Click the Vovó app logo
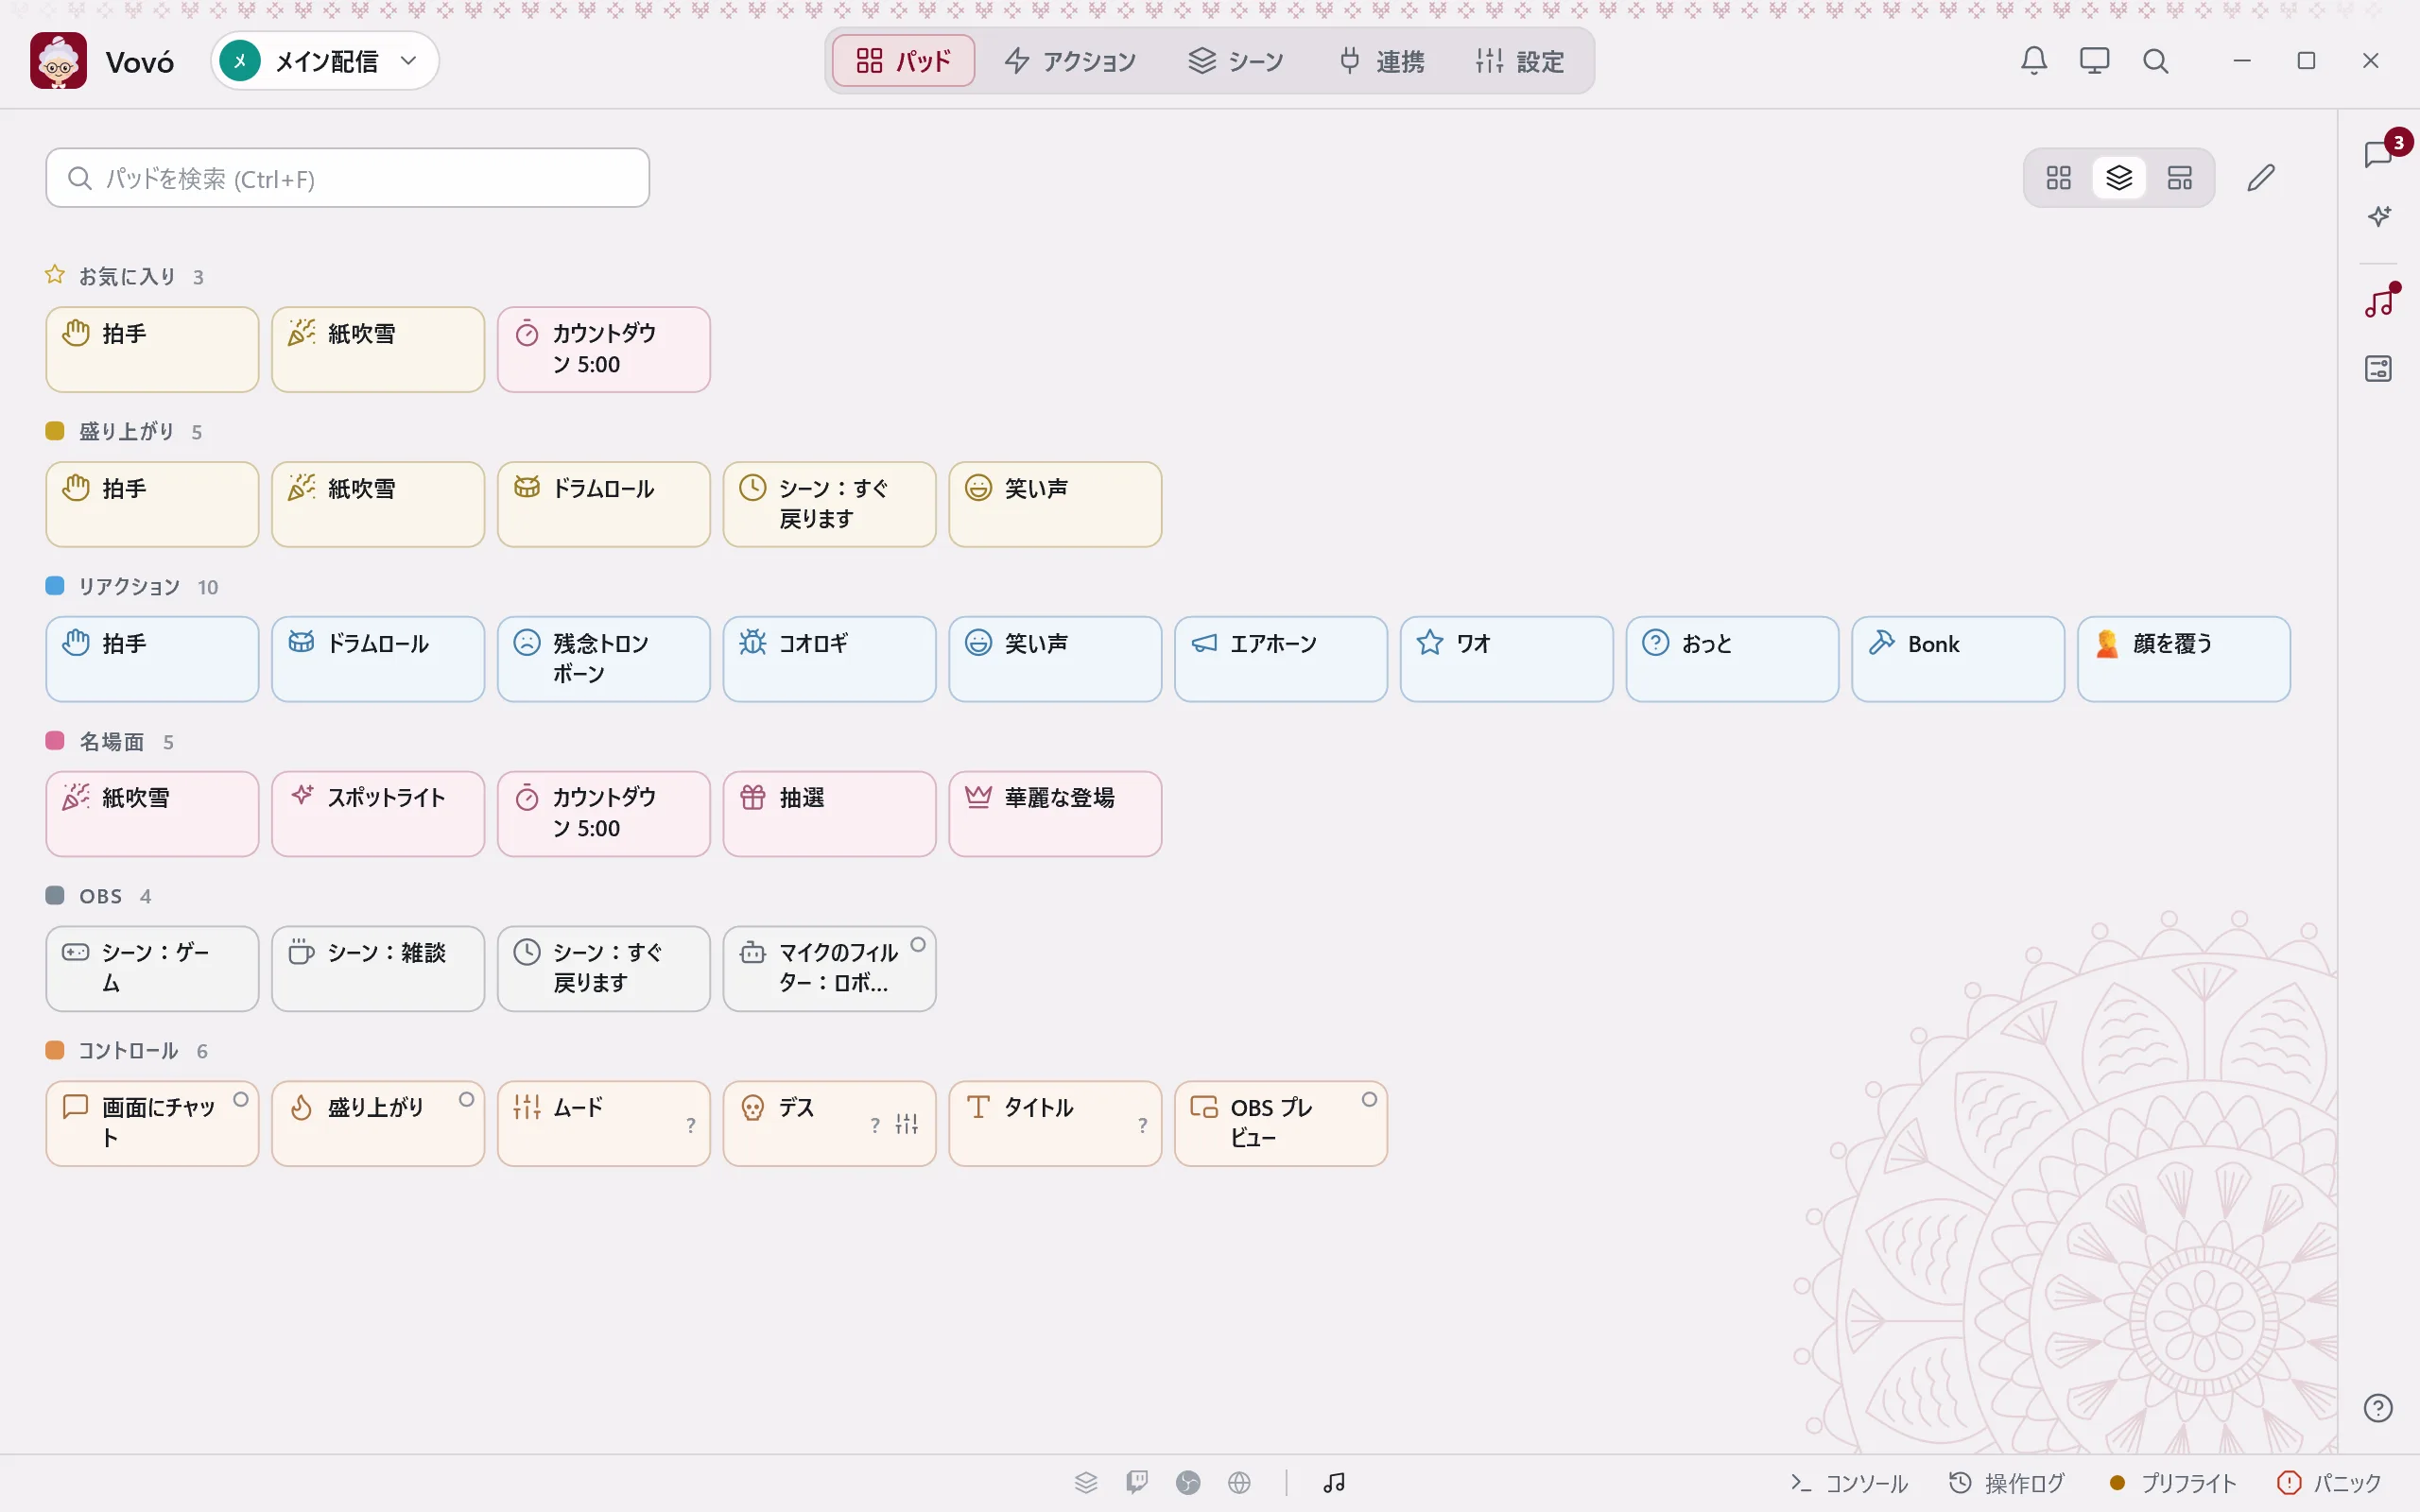The width and height of the screenshot is (2420, 1512). 58,61
